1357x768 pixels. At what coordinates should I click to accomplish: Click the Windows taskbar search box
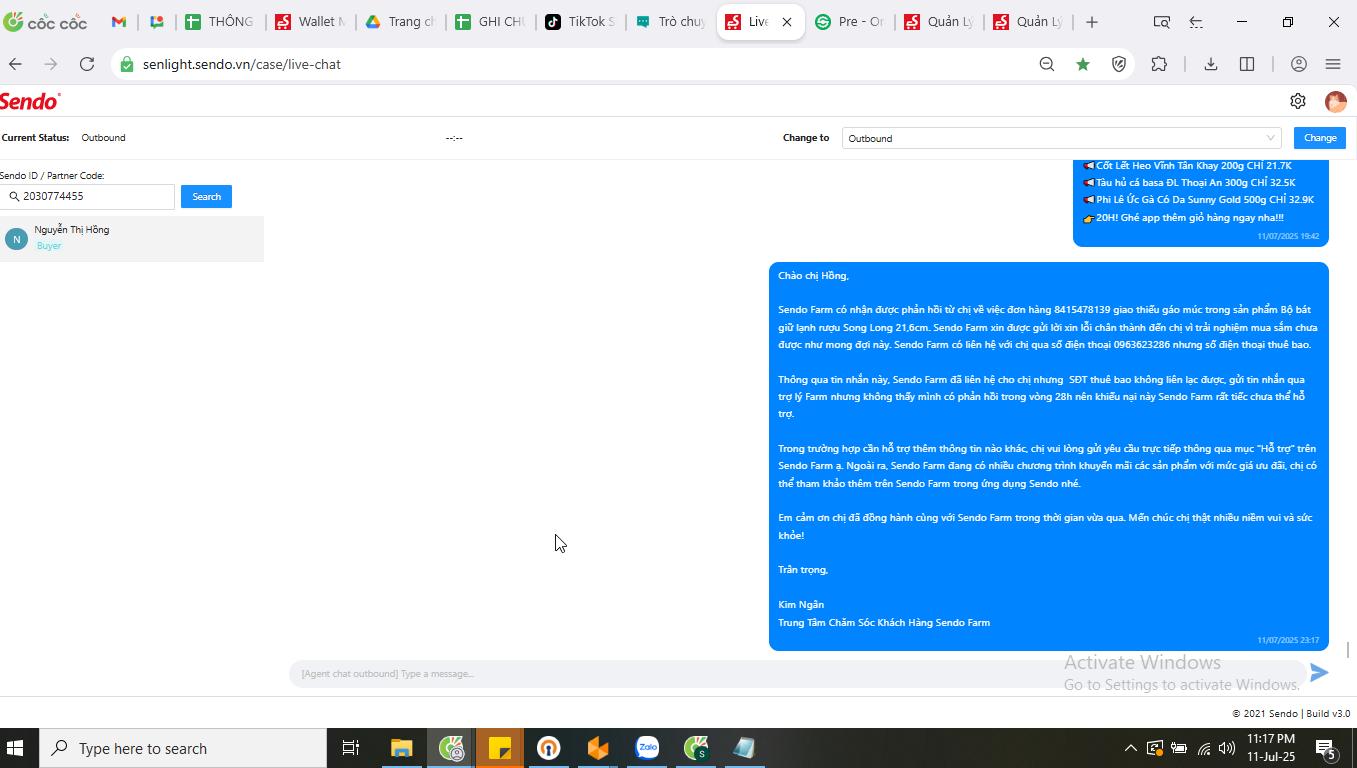tap(183, 748)
